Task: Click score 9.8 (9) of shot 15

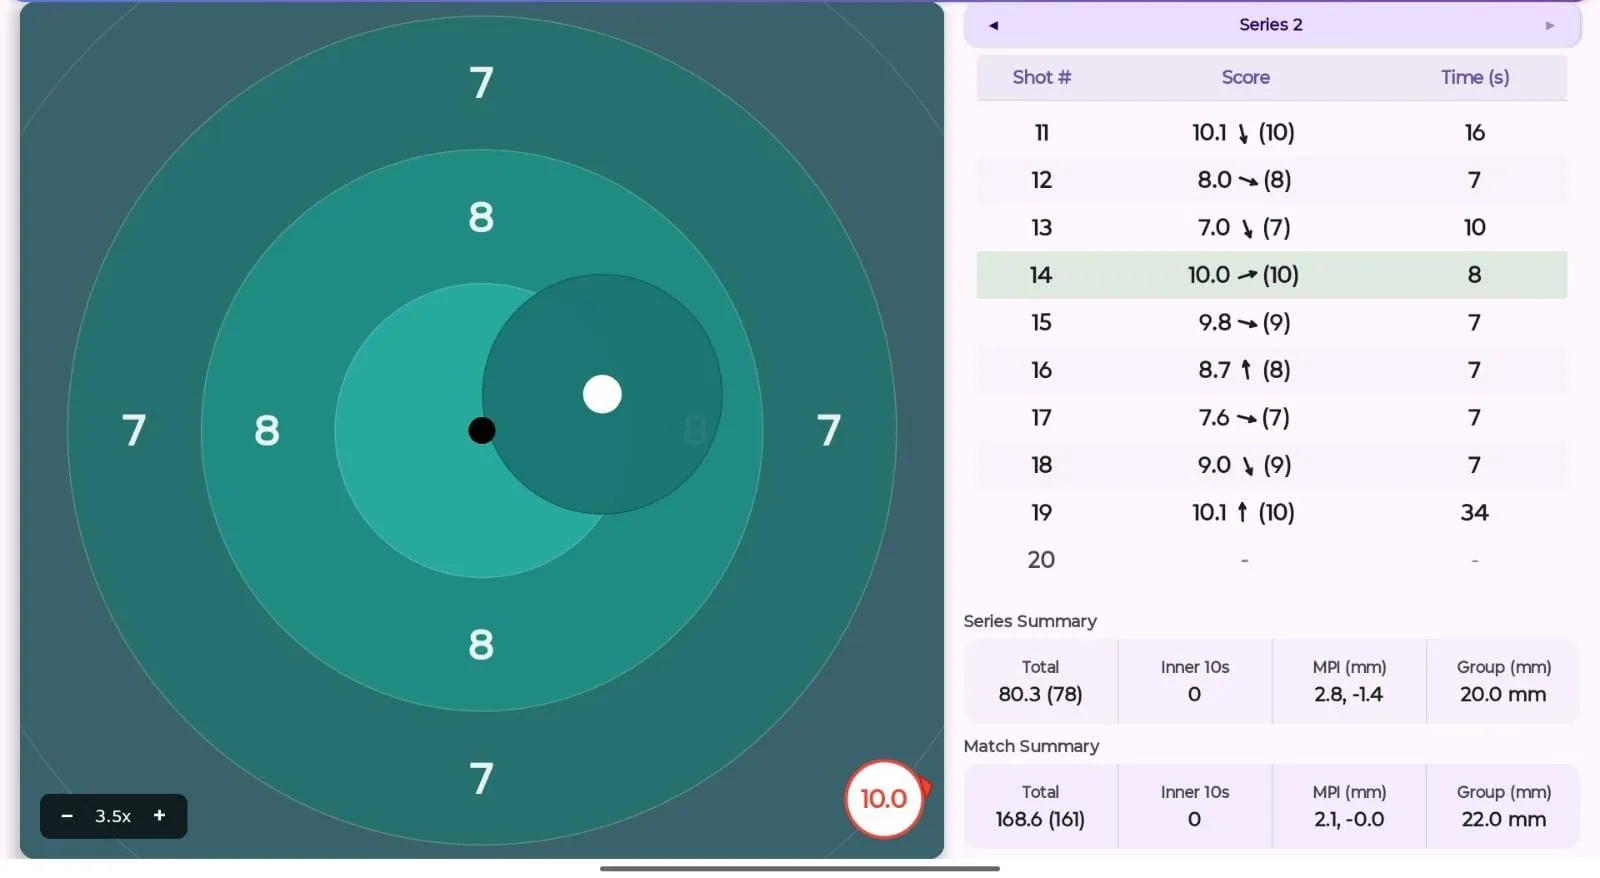Action: coord(1244,323)
